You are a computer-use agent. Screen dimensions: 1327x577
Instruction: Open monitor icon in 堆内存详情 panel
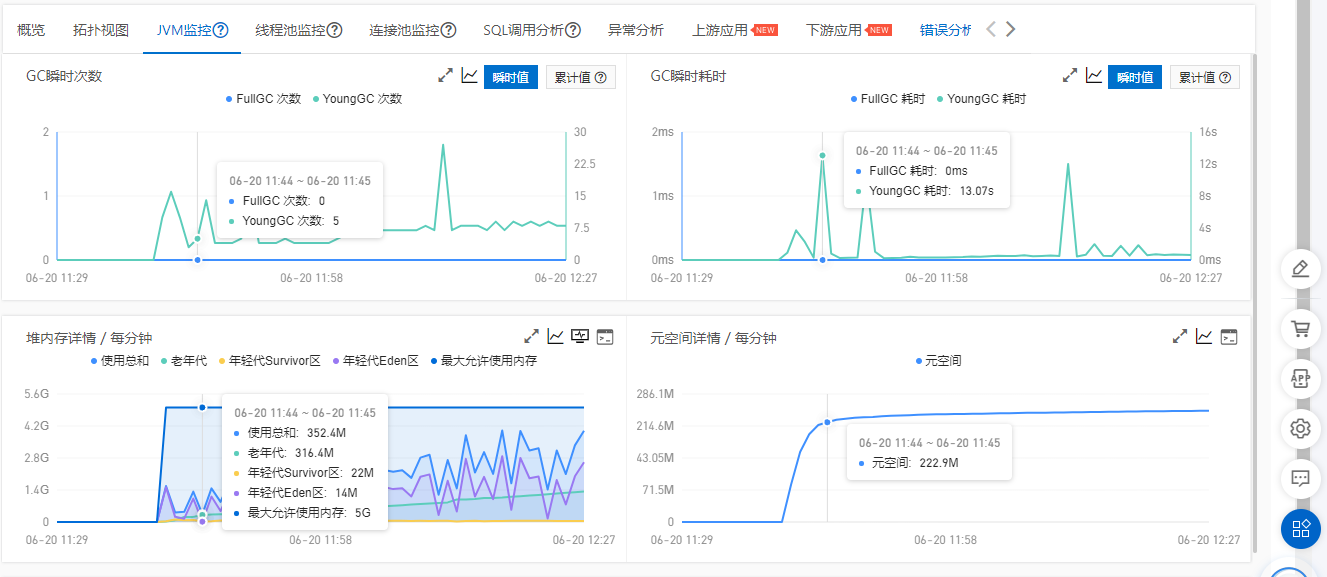coord(579,336)
